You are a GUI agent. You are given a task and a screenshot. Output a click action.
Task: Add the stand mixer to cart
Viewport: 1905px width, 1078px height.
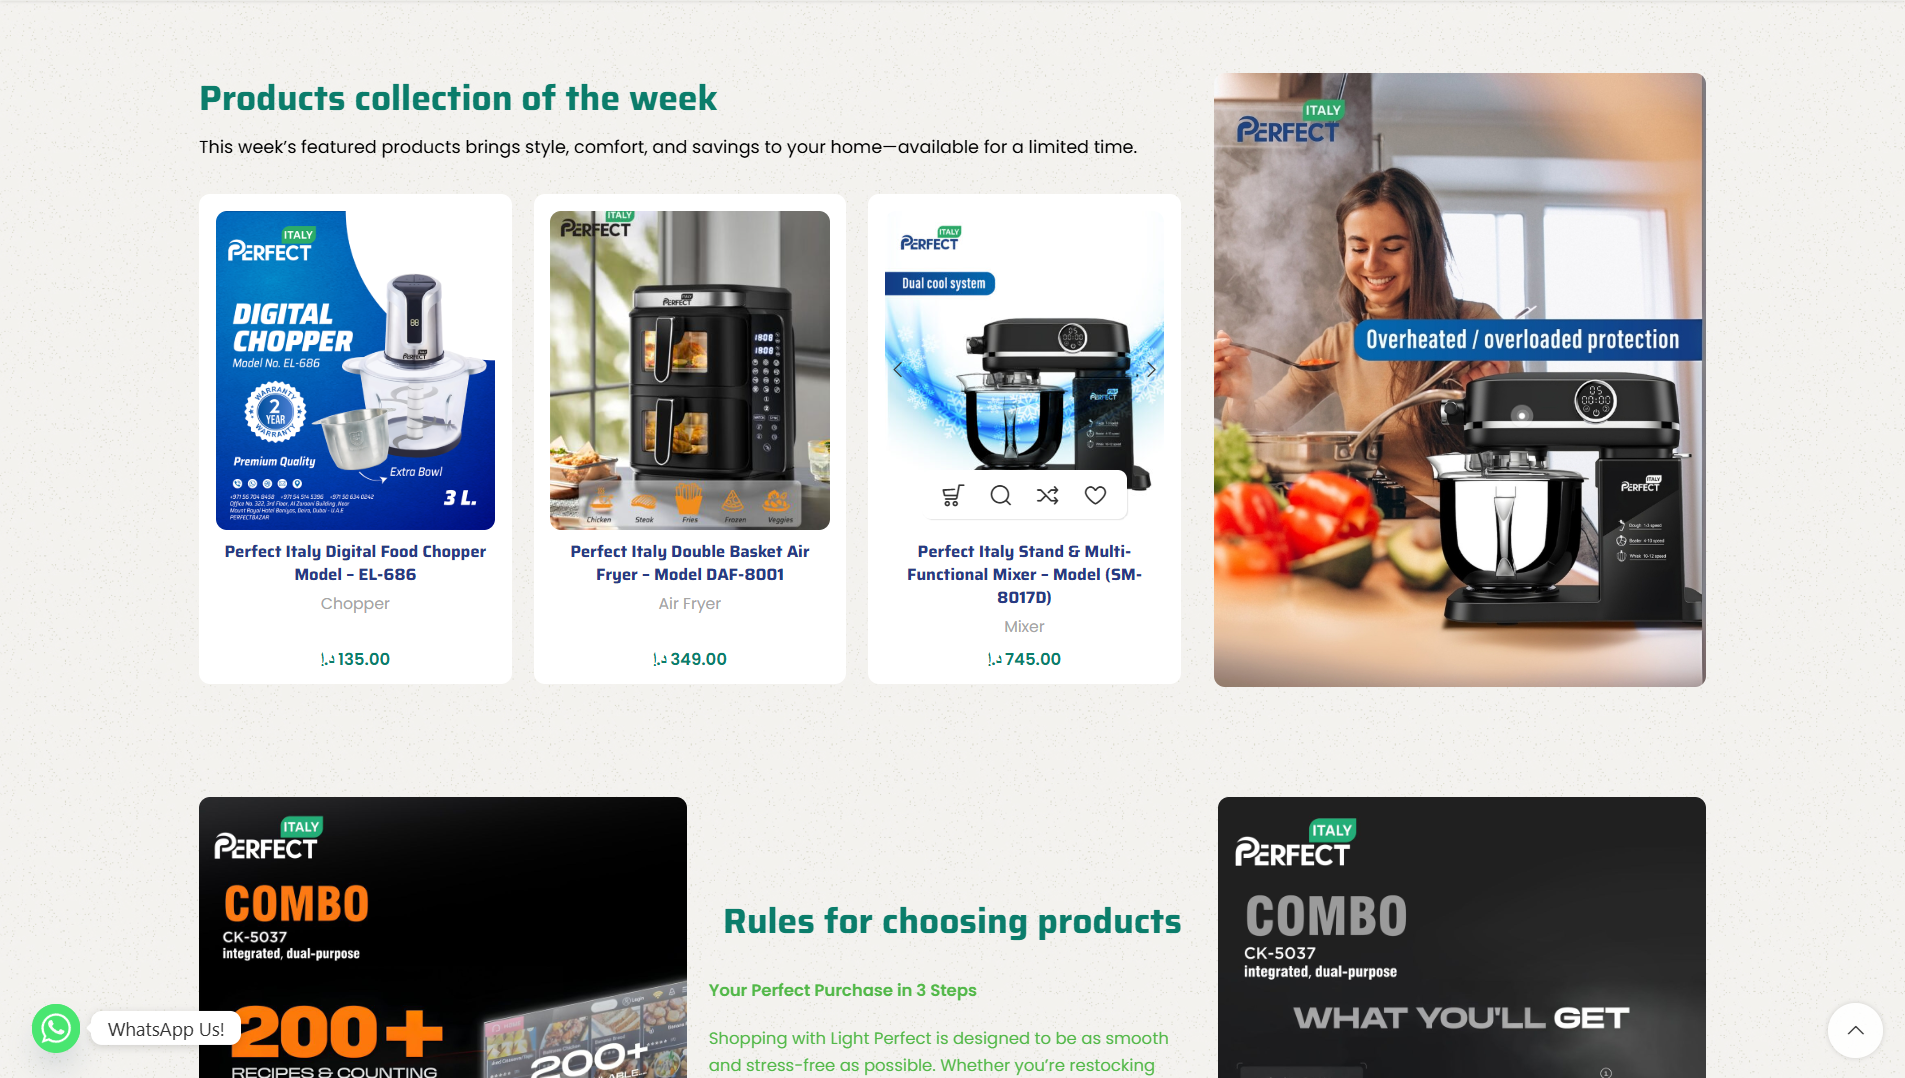pos(953,495)
